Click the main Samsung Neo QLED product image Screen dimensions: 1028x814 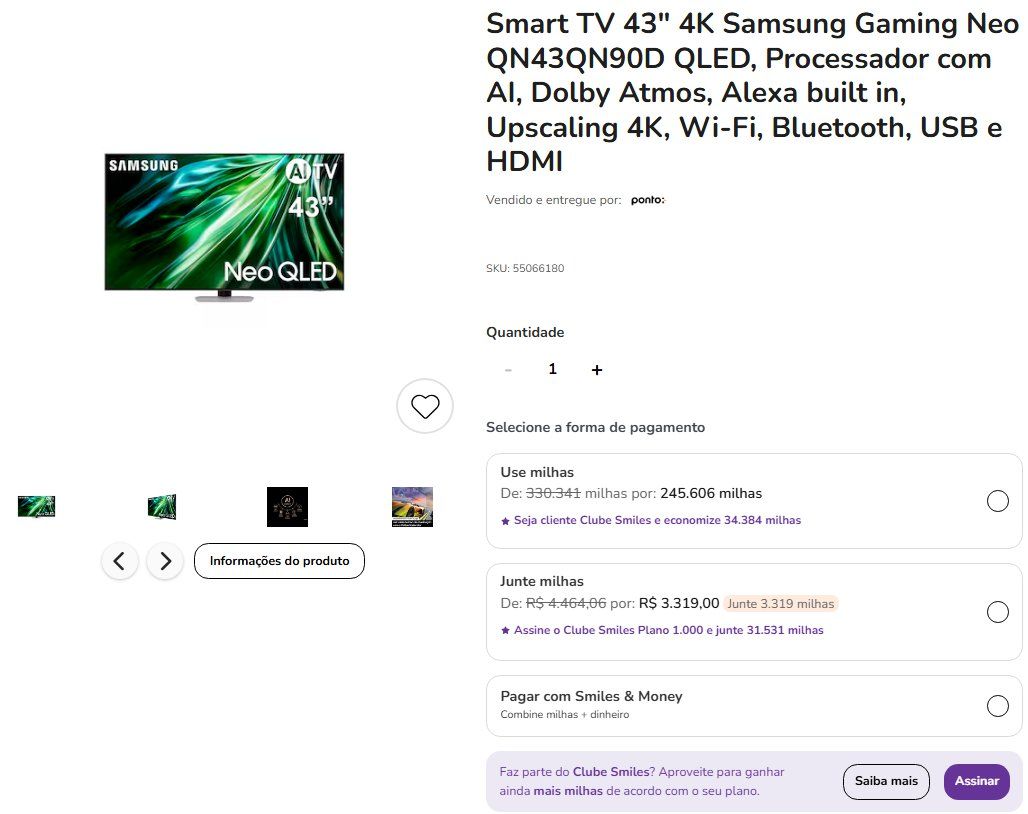click(x=224, y=227)
